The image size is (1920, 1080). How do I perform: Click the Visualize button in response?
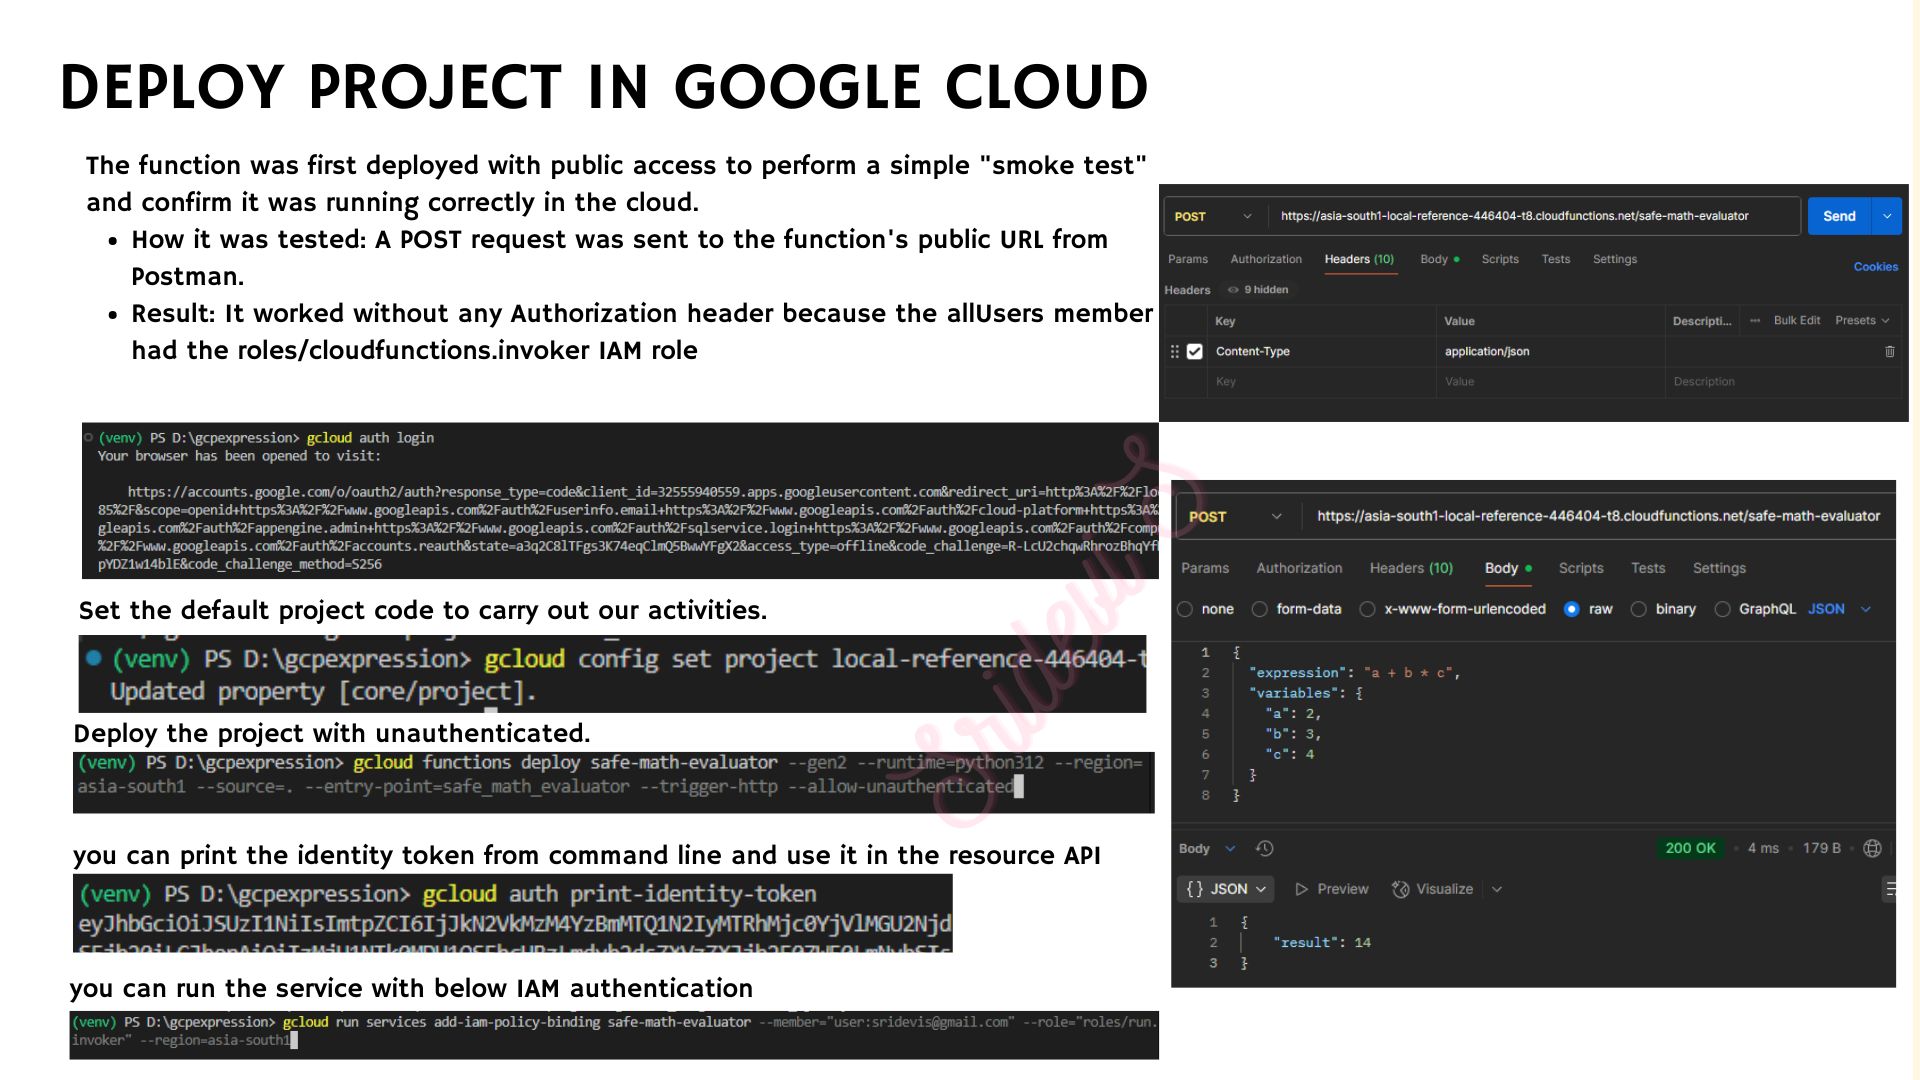(1433, 889)
